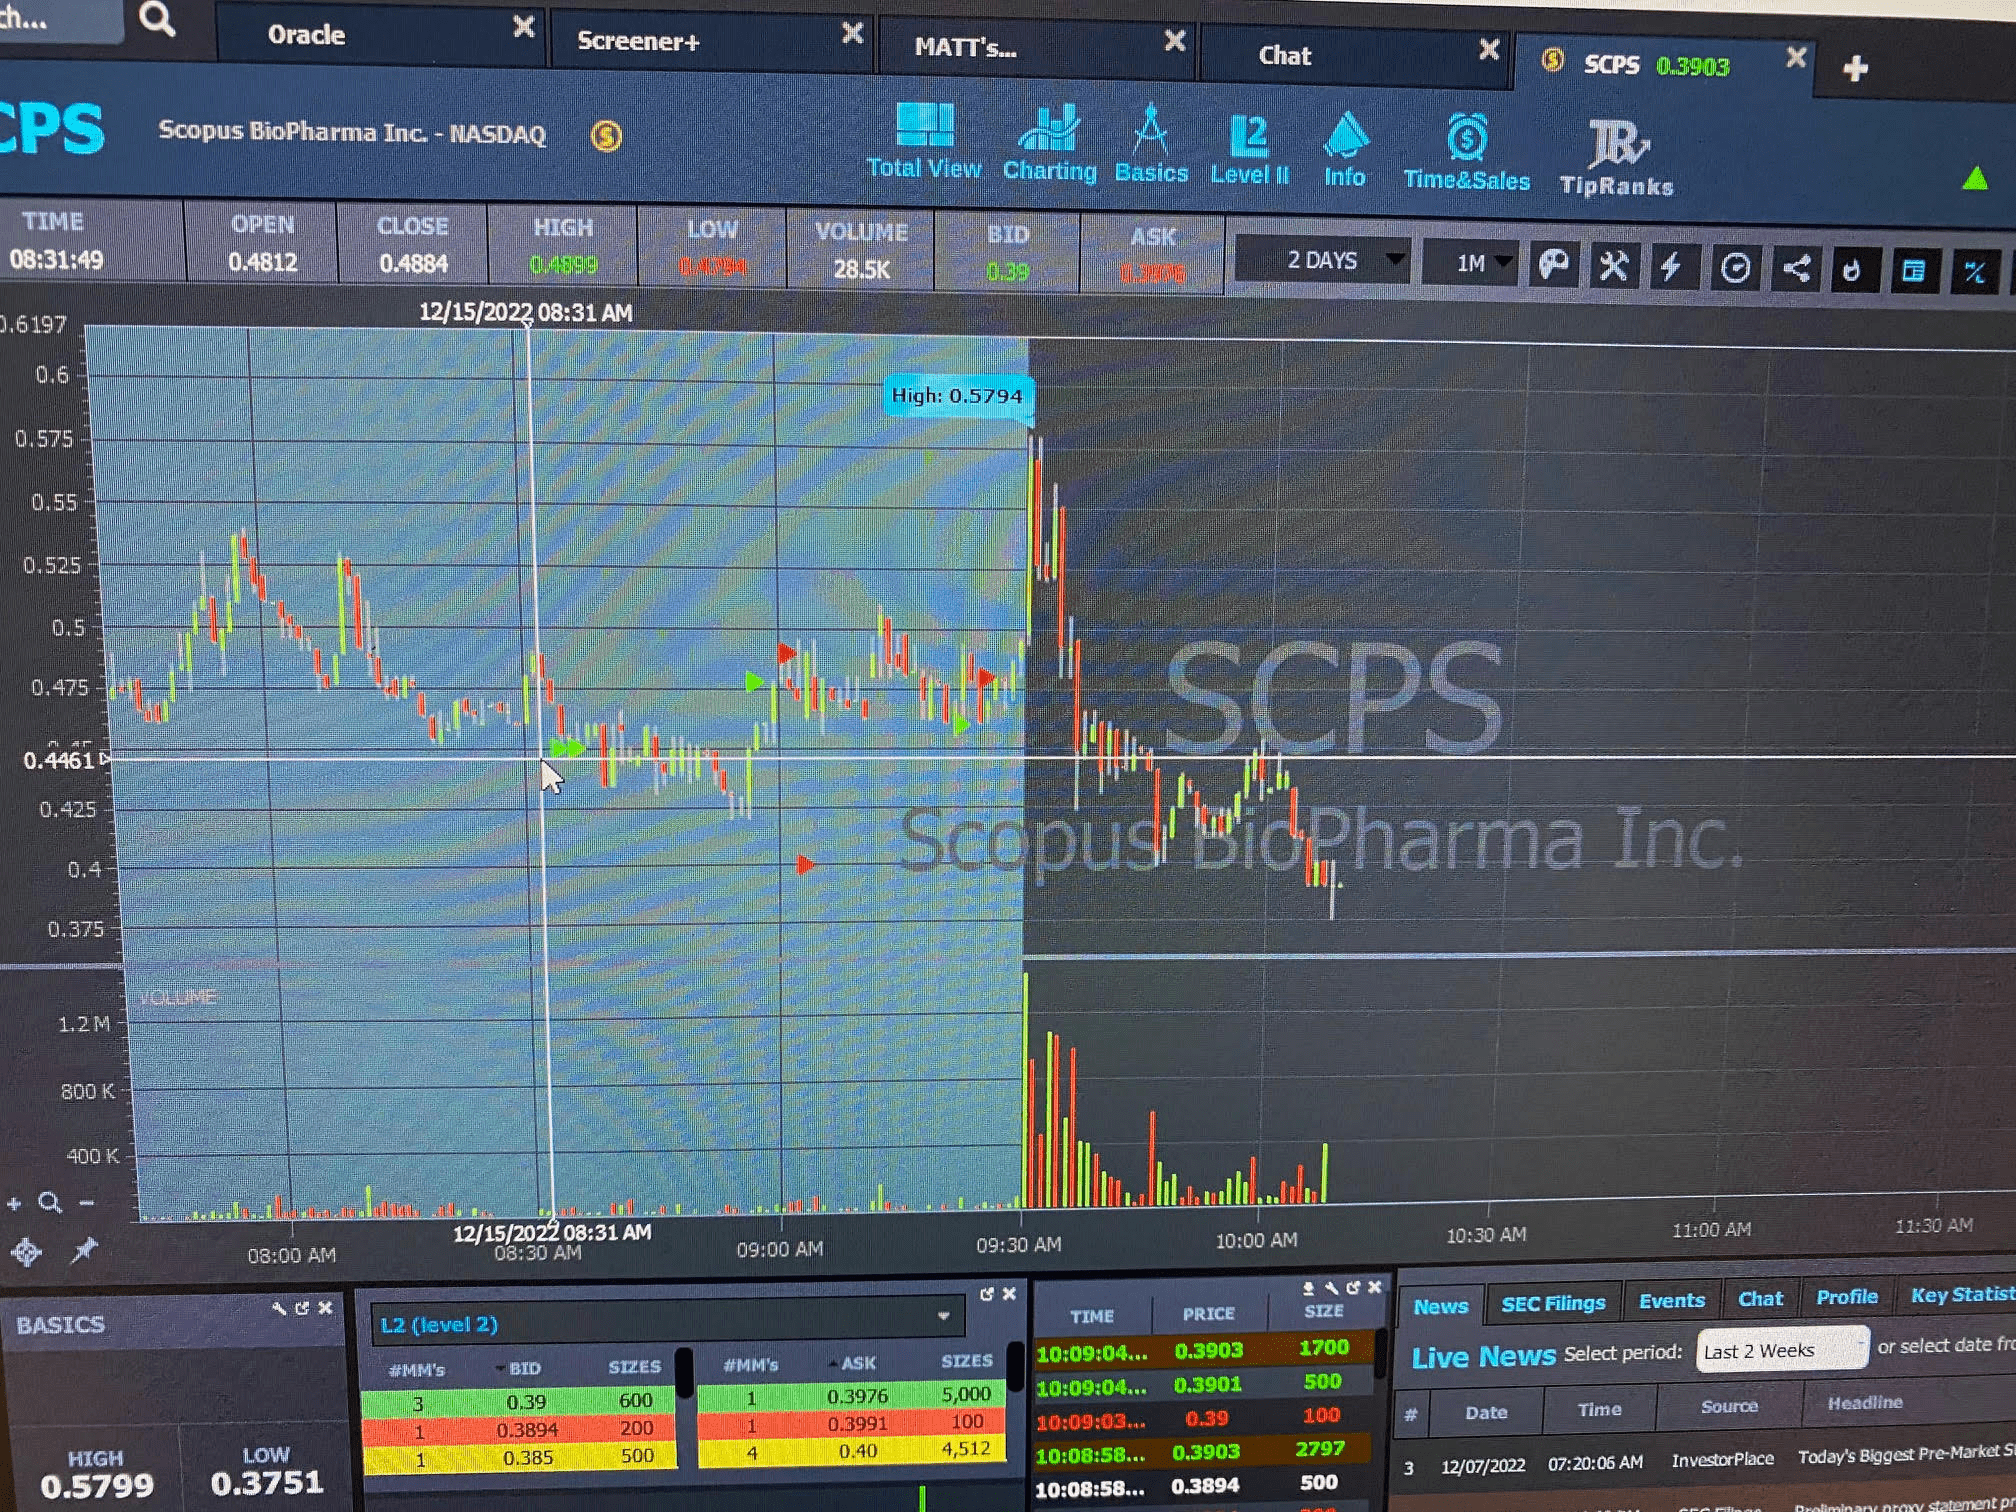2016x1512 pixels.
Task: Open the TipRanks panel
Action: pos(1616,157)
